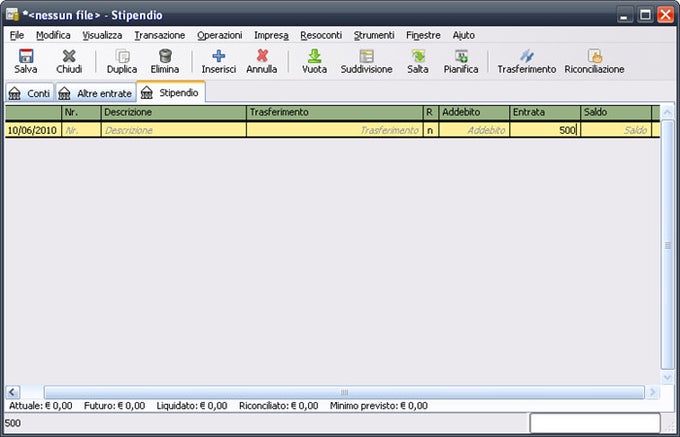Click the Attuale balance in summary bar

pos(41,406)
